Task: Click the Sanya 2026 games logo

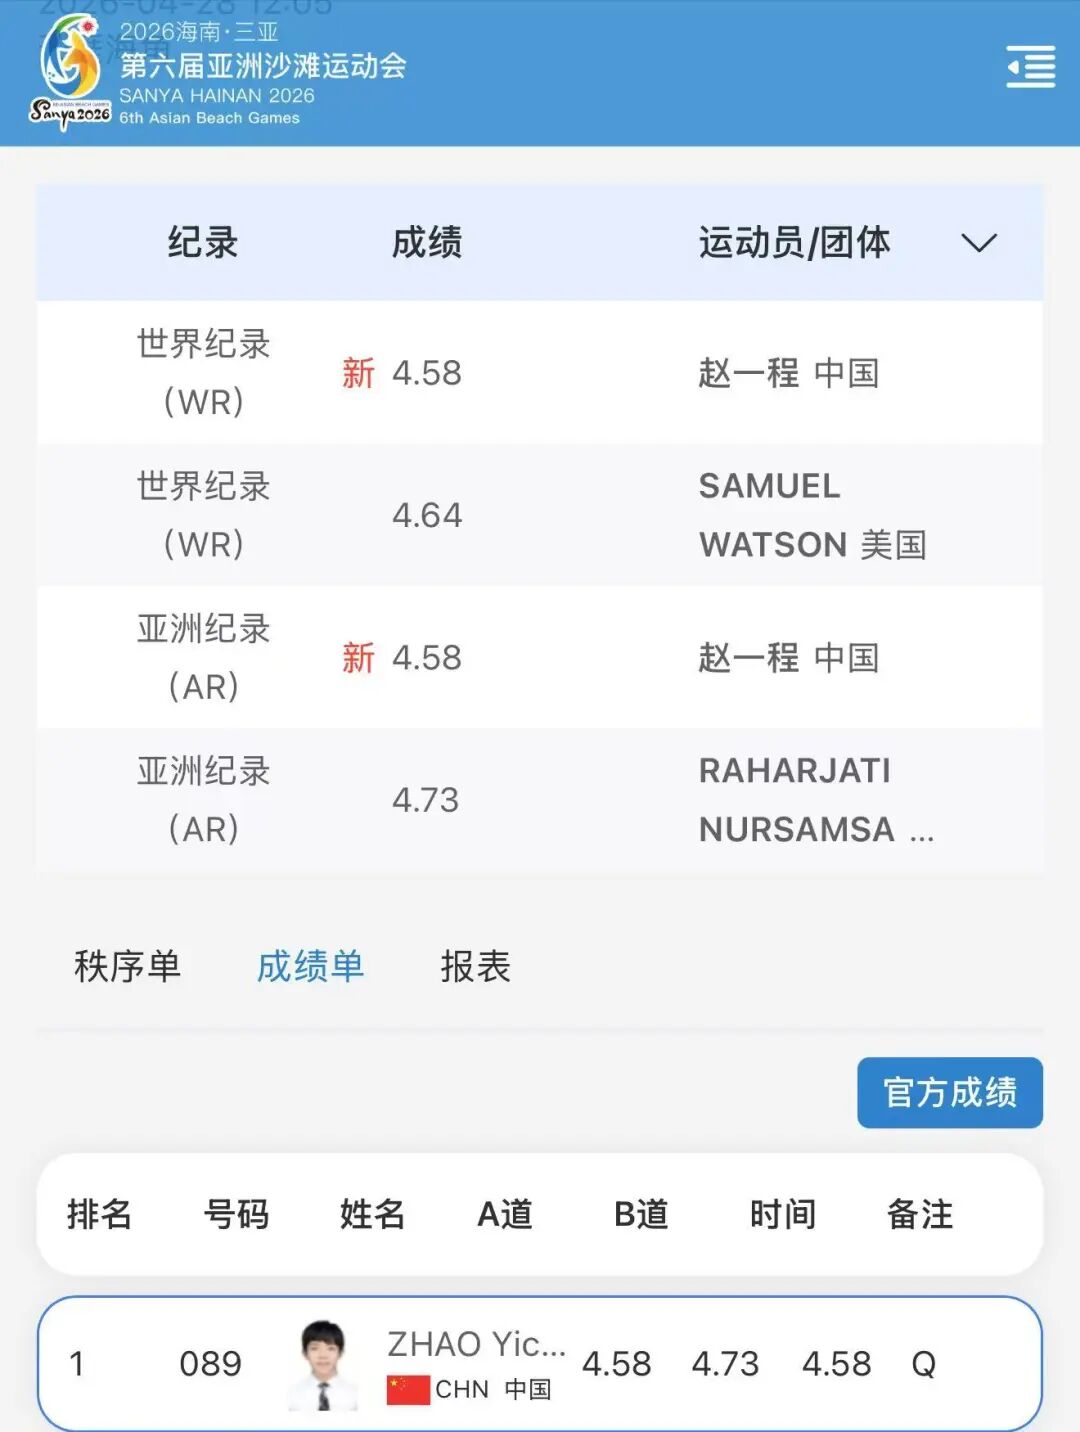Action: click(70, 74)
